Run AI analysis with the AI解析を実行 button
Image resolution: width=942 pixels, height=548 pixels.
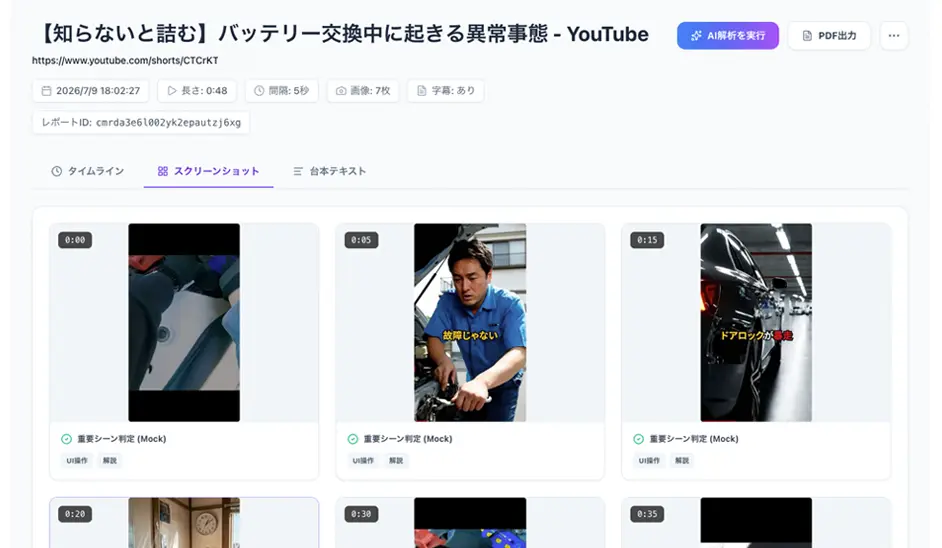tap(728, 35)
